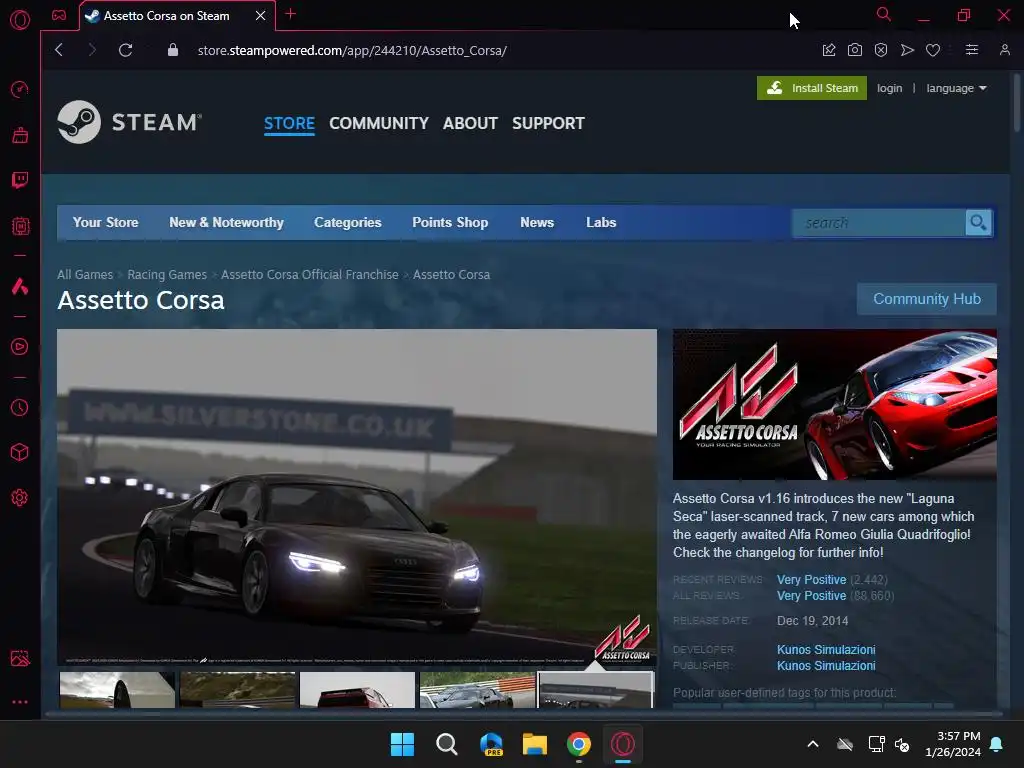Go to COMMUNITY in top navigation
1024x768 pixels.
tap(379, 123)
